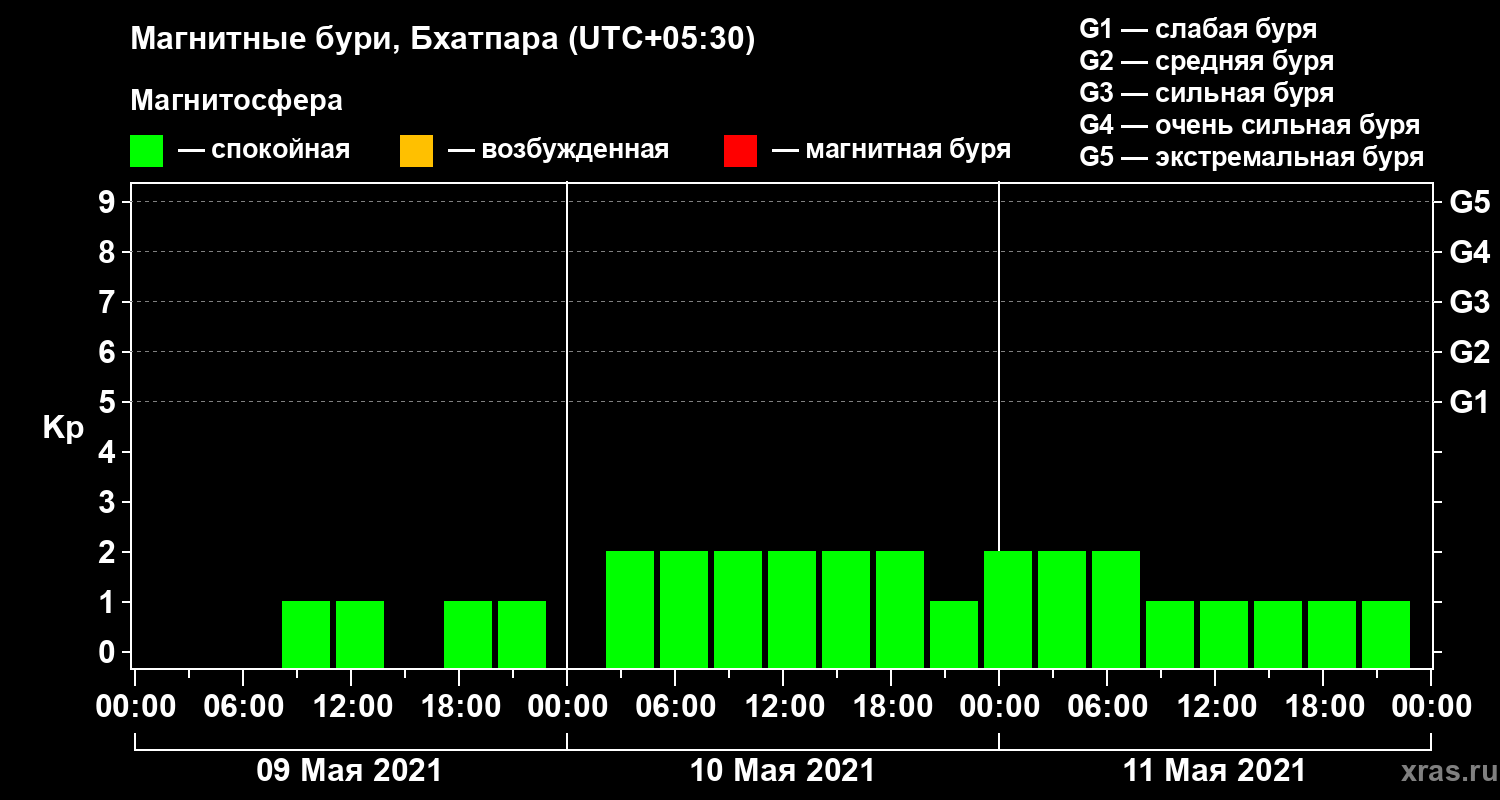Click the '06:00' tick label on 10 Мая

click(675, 707)
